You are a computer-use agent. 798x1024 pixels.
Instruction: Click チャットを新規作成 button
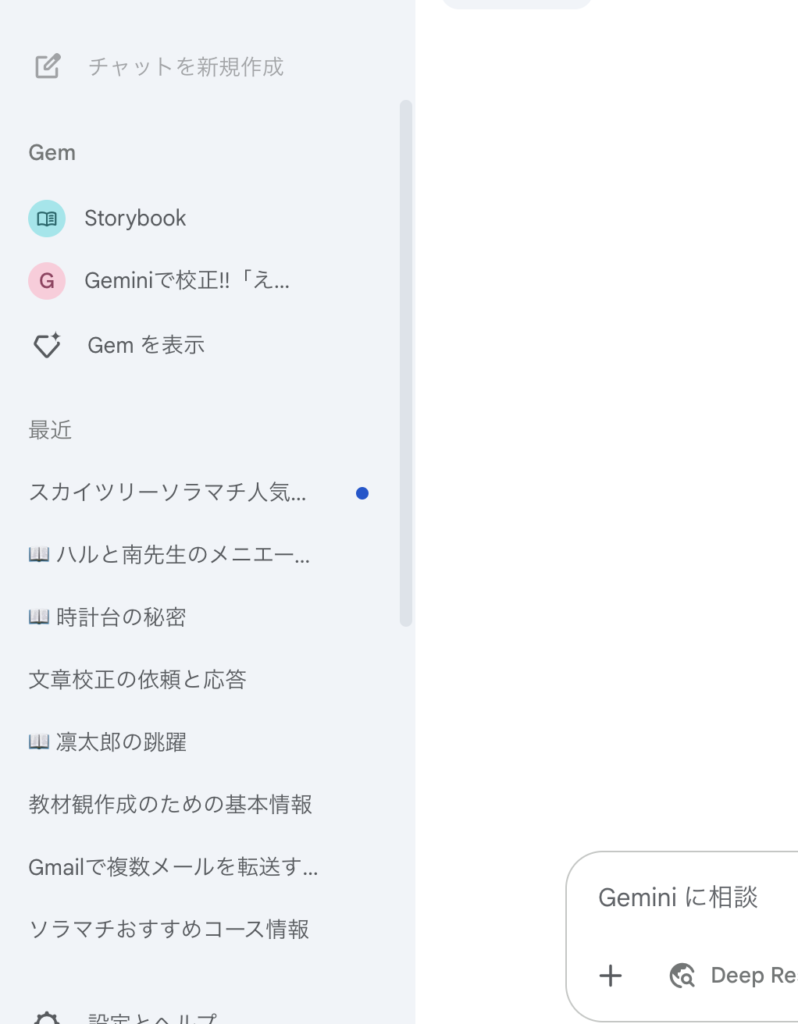click(x=185, y=66)
